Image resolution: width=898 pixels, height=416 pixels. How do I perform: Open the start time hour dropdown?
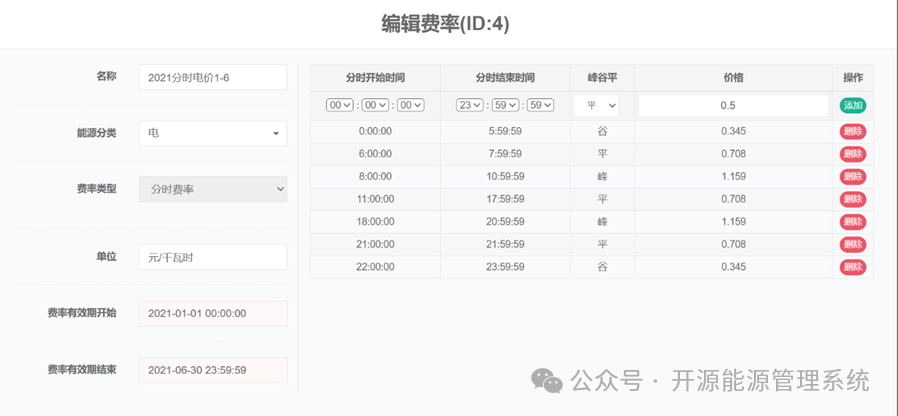(x=339, y=105)
